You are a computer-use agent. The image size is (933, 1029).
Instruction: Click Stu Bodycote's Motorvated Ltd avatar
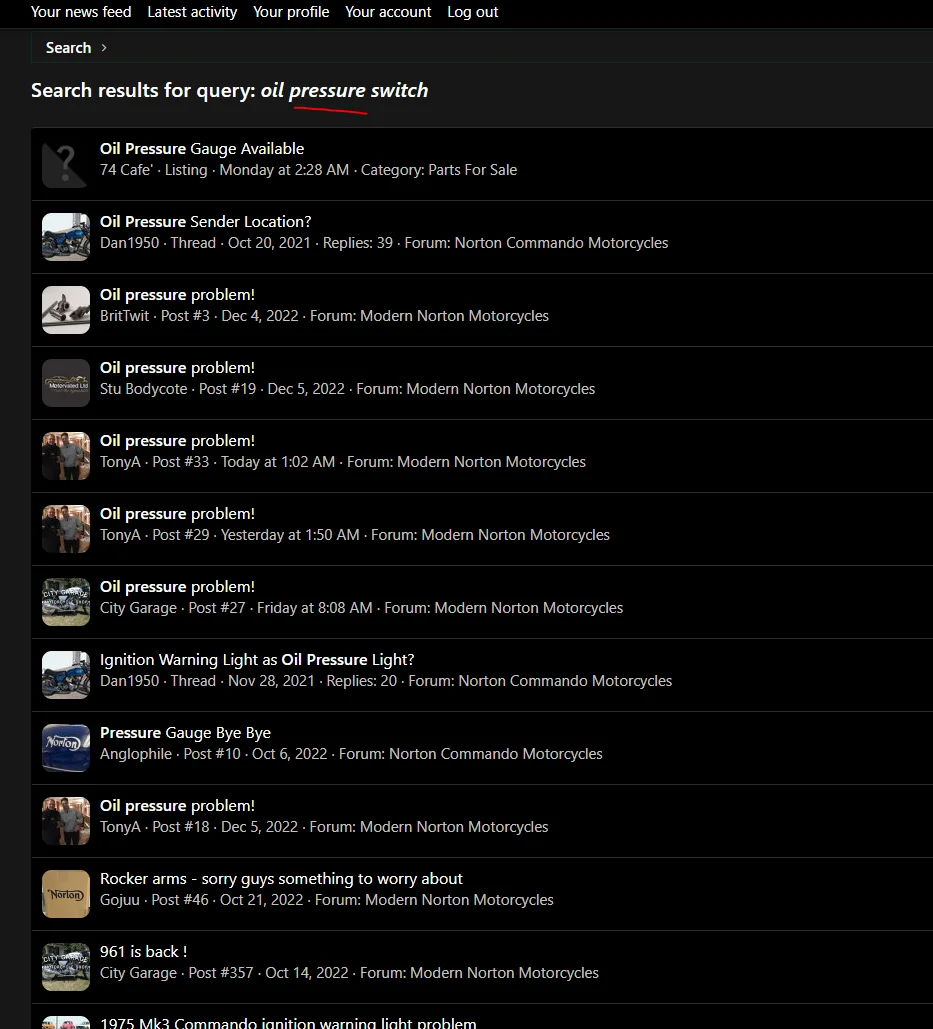tap(66, 383)
